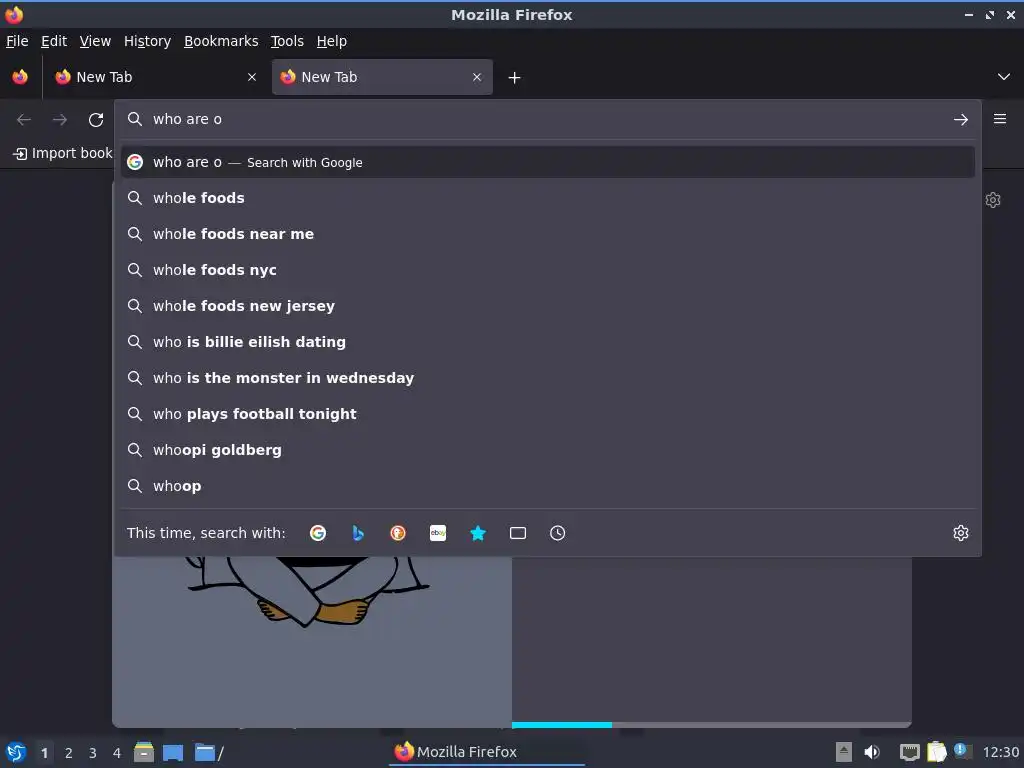
Task: Select 'whoopi goldberg' suggestion
Action: tap(548, 450)
